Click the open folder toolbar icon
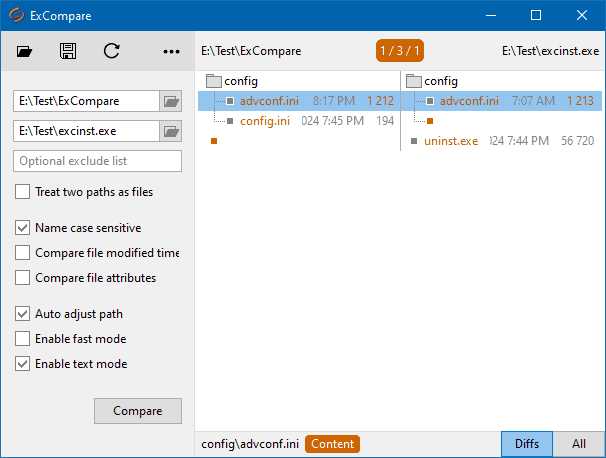This screenshot has height=458, width=606. tap(26, 51)
